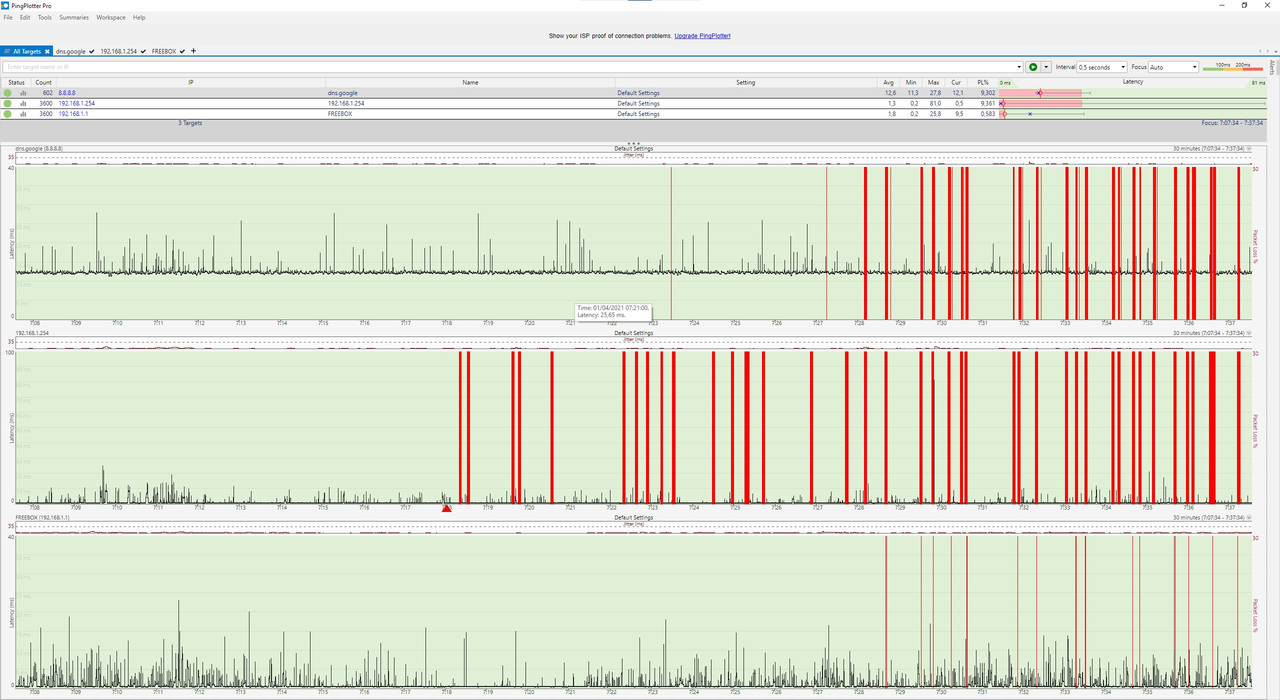The image size is (1280, 700).
Task: Open the Alerts side panel
Action: point(1272,67)
